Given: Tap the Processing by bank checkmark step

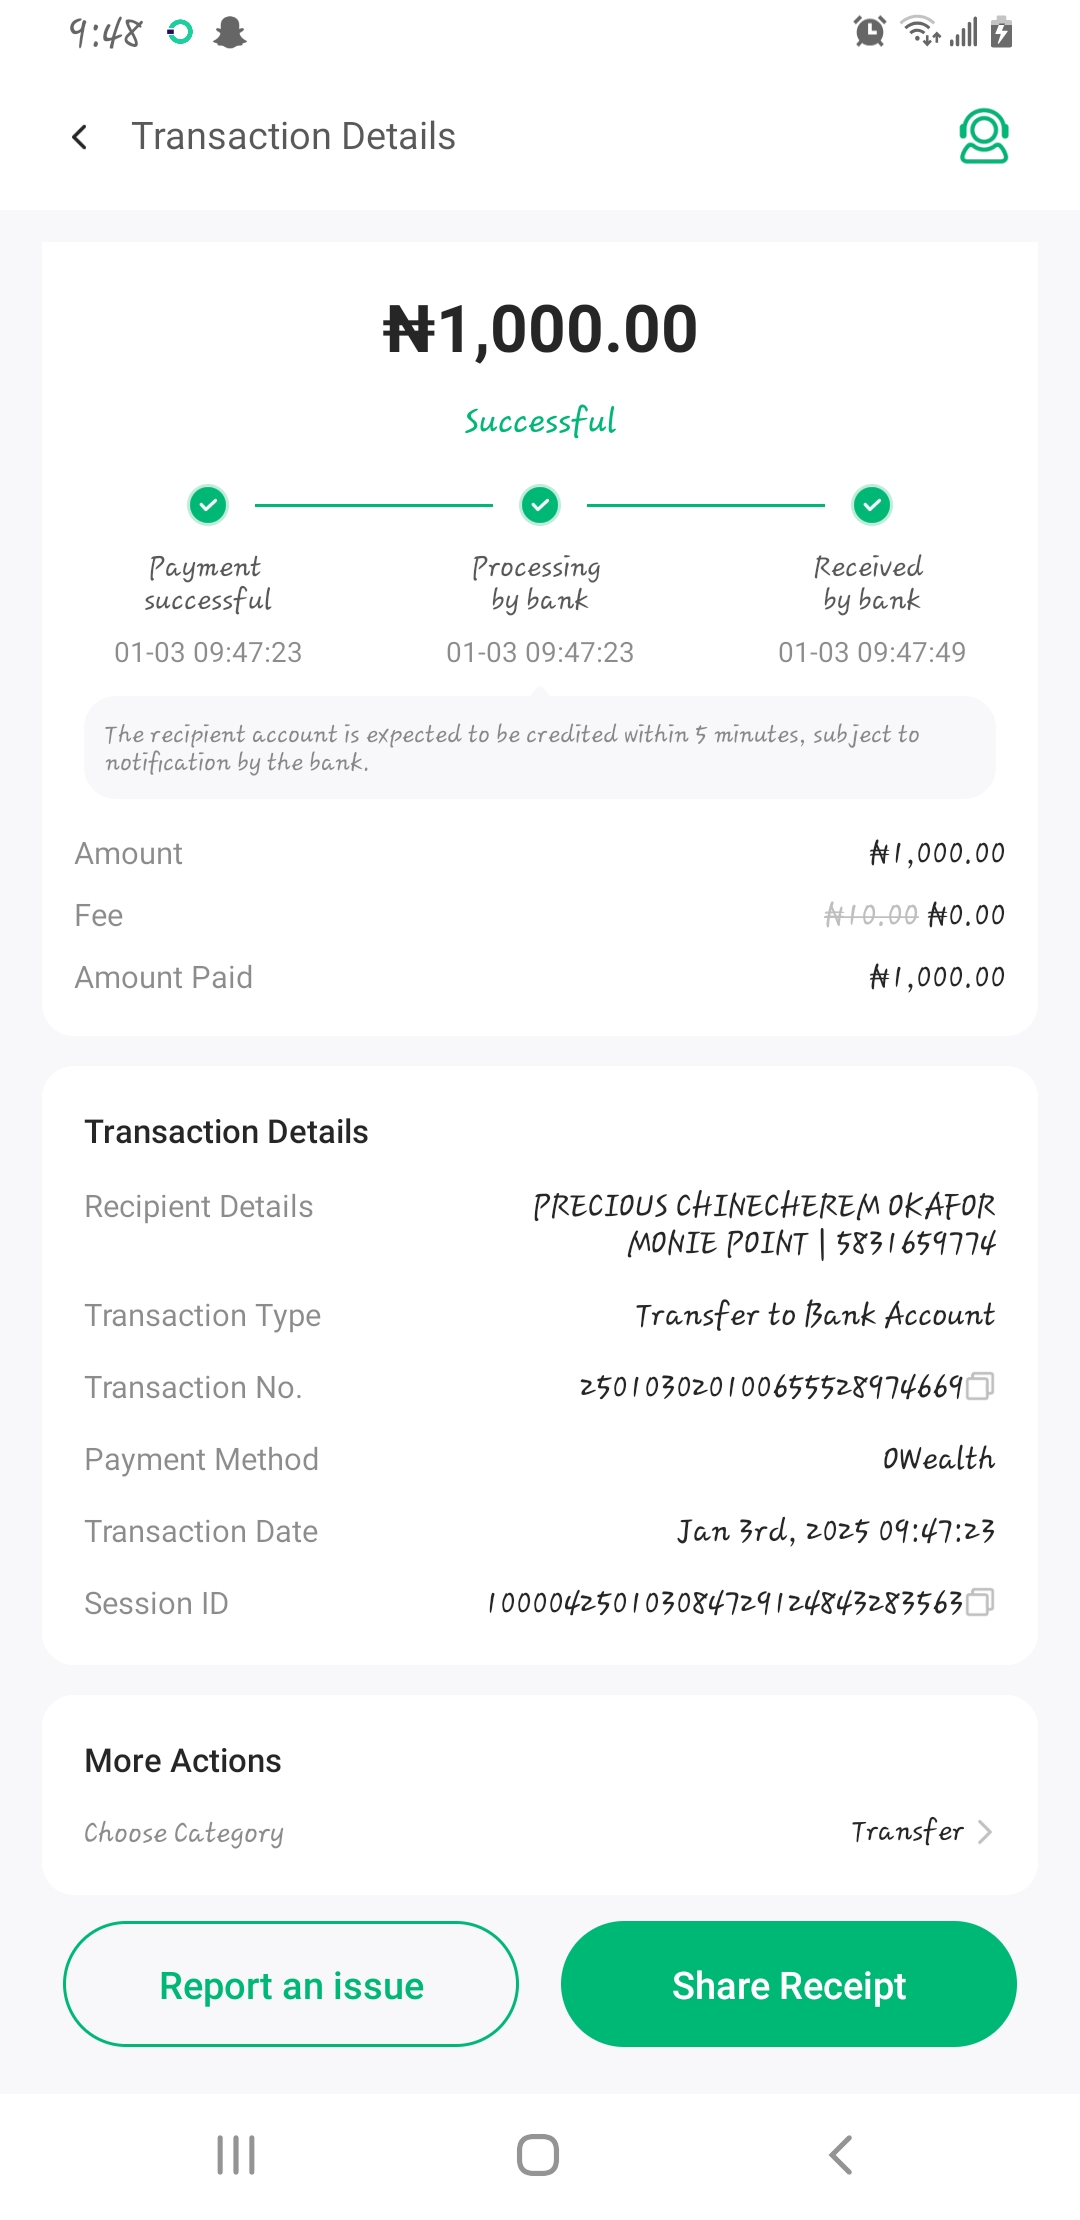Looking at the screenshot, I should pos(540,505).
